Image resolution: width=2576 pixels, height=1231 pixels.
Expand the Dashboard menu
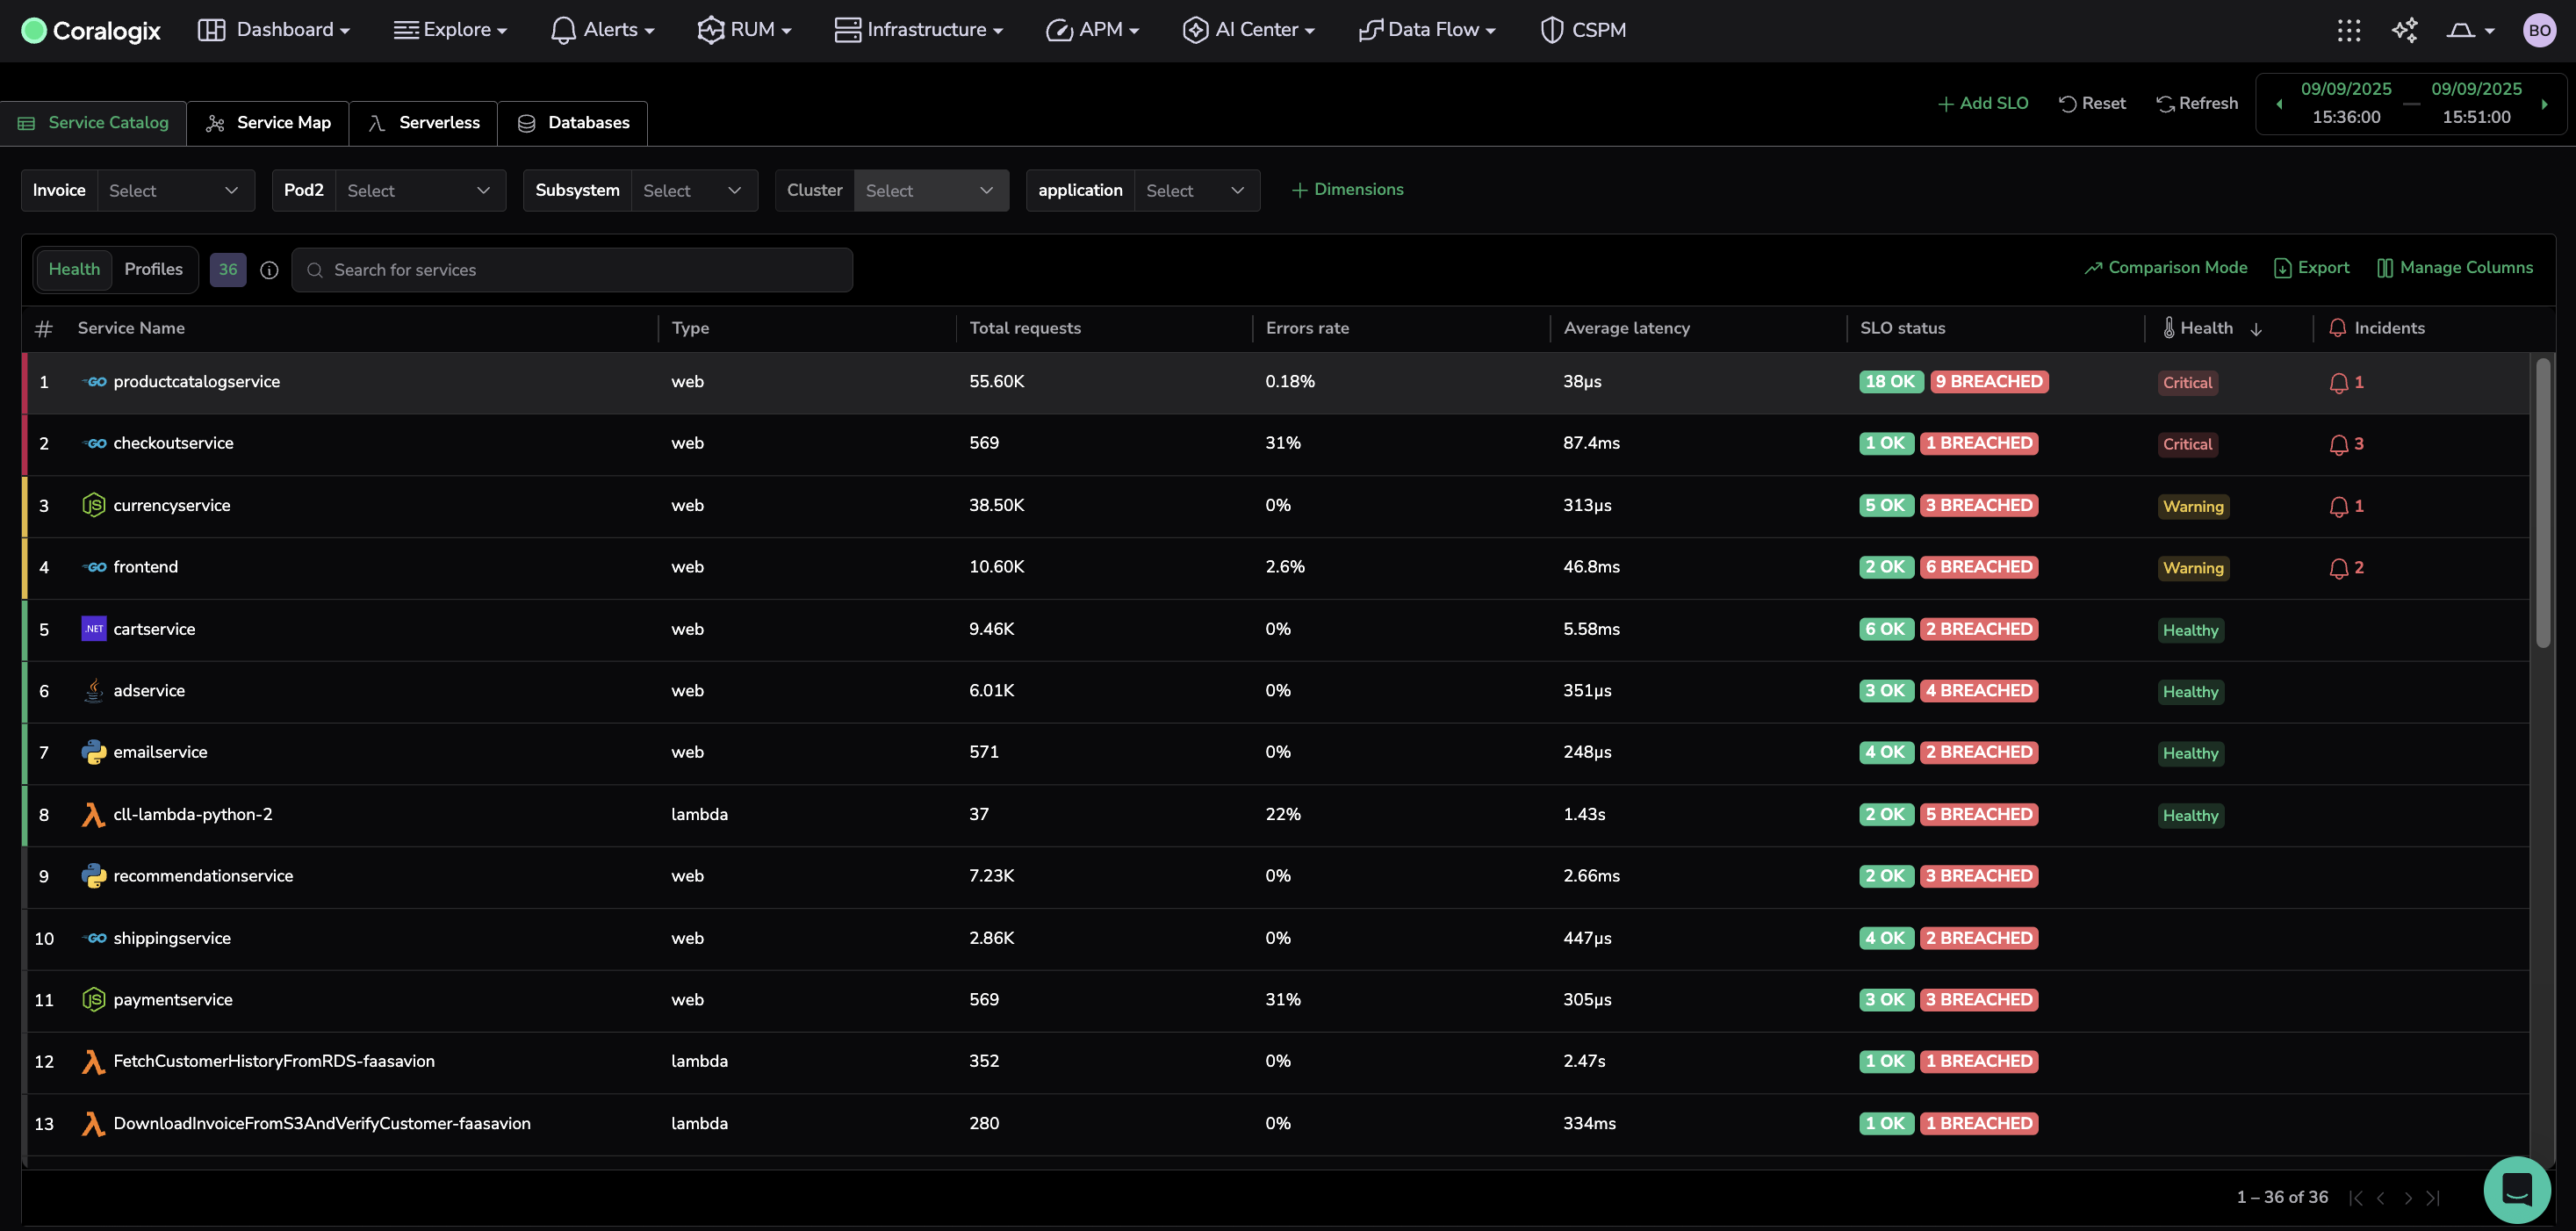click(274, 30)
